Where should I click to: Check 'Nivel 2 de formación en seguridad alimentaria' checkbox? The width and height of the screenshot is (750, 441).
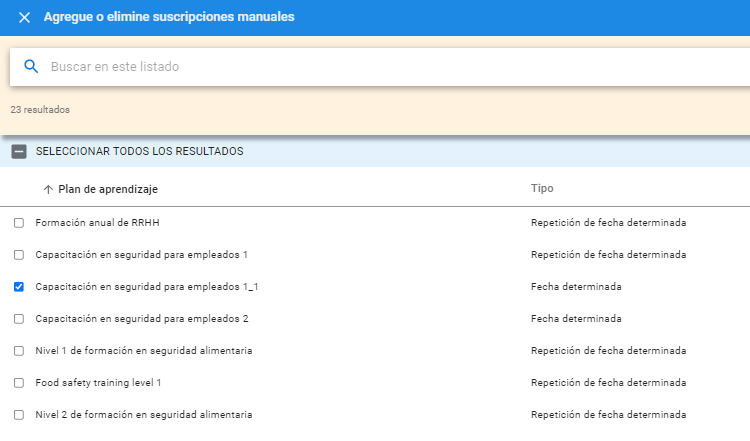(19, 415)
